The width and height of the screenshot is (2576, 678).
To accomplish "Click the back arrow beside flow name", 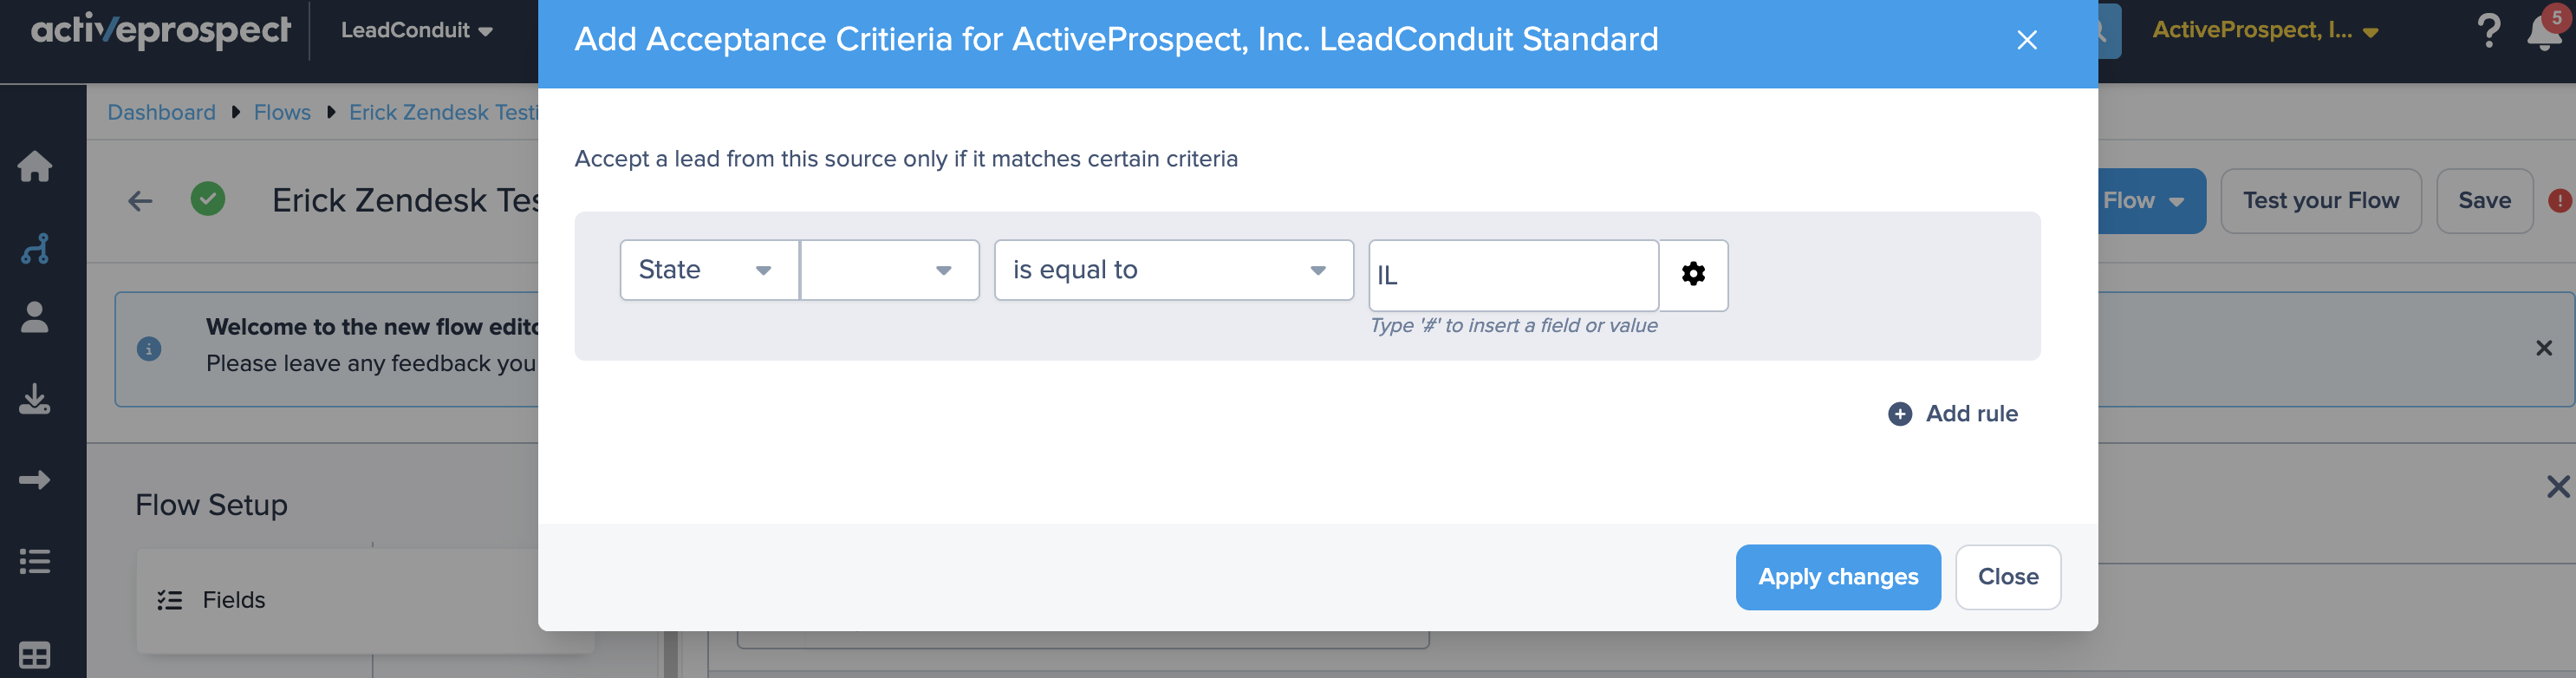I will pos(140,201).
